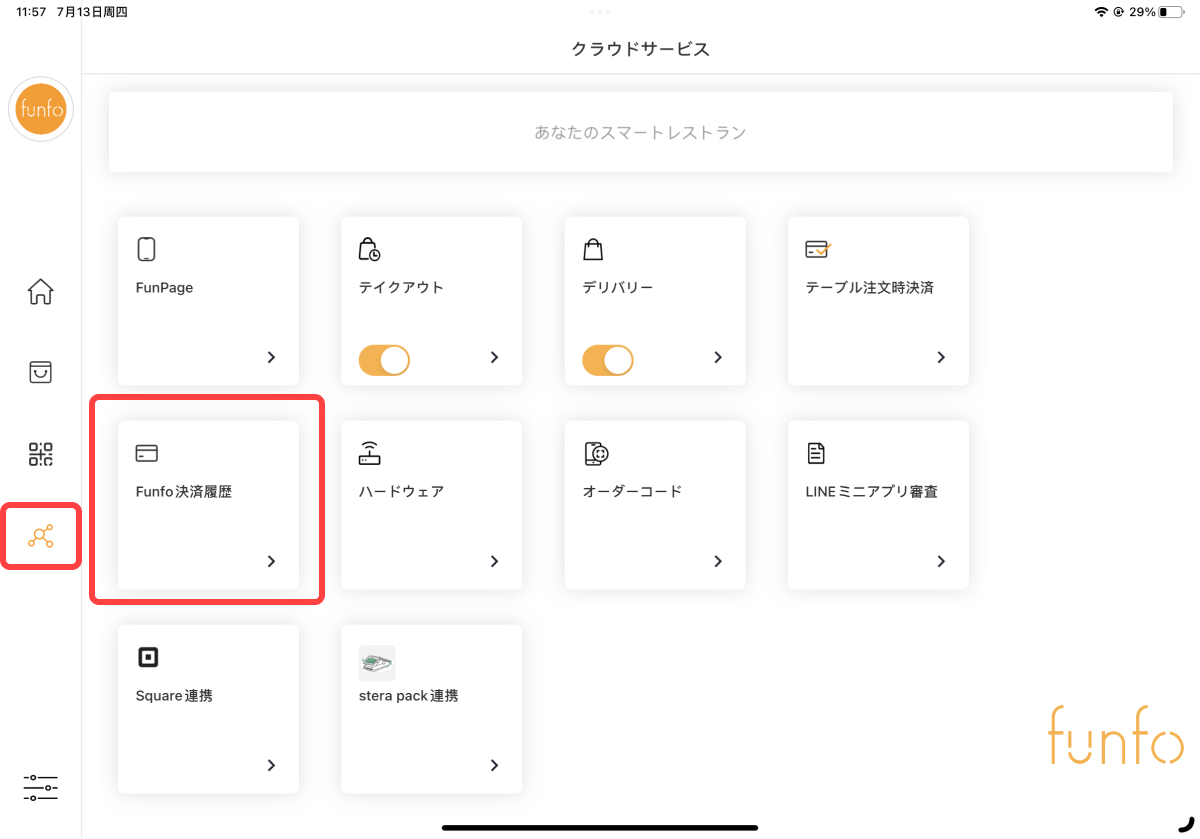Image resolution: width=1200 pixels, height=839 pixels.
Task: Open the orders tray sidebar icon
Action: 41,372
